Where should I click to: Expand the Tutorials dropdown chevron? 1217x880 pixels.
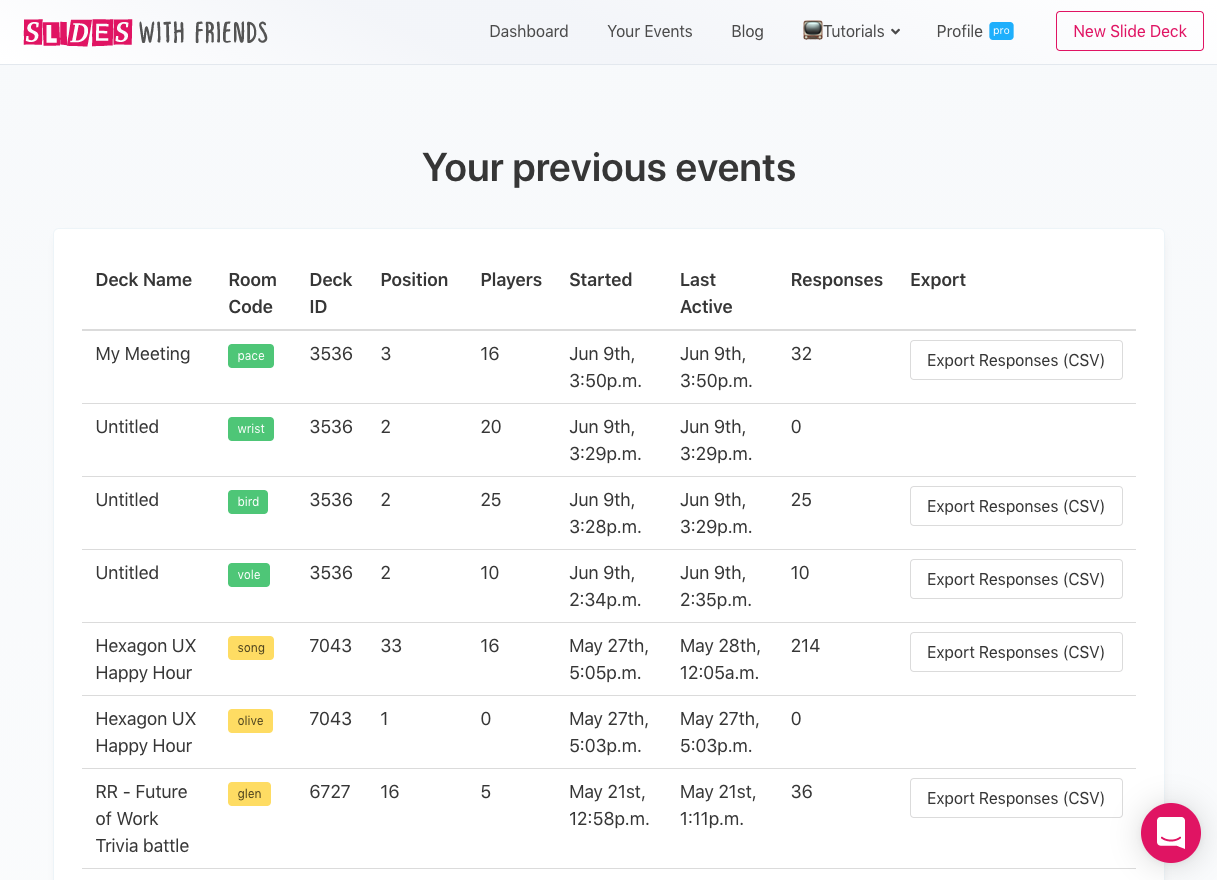[x=896, y=32]
